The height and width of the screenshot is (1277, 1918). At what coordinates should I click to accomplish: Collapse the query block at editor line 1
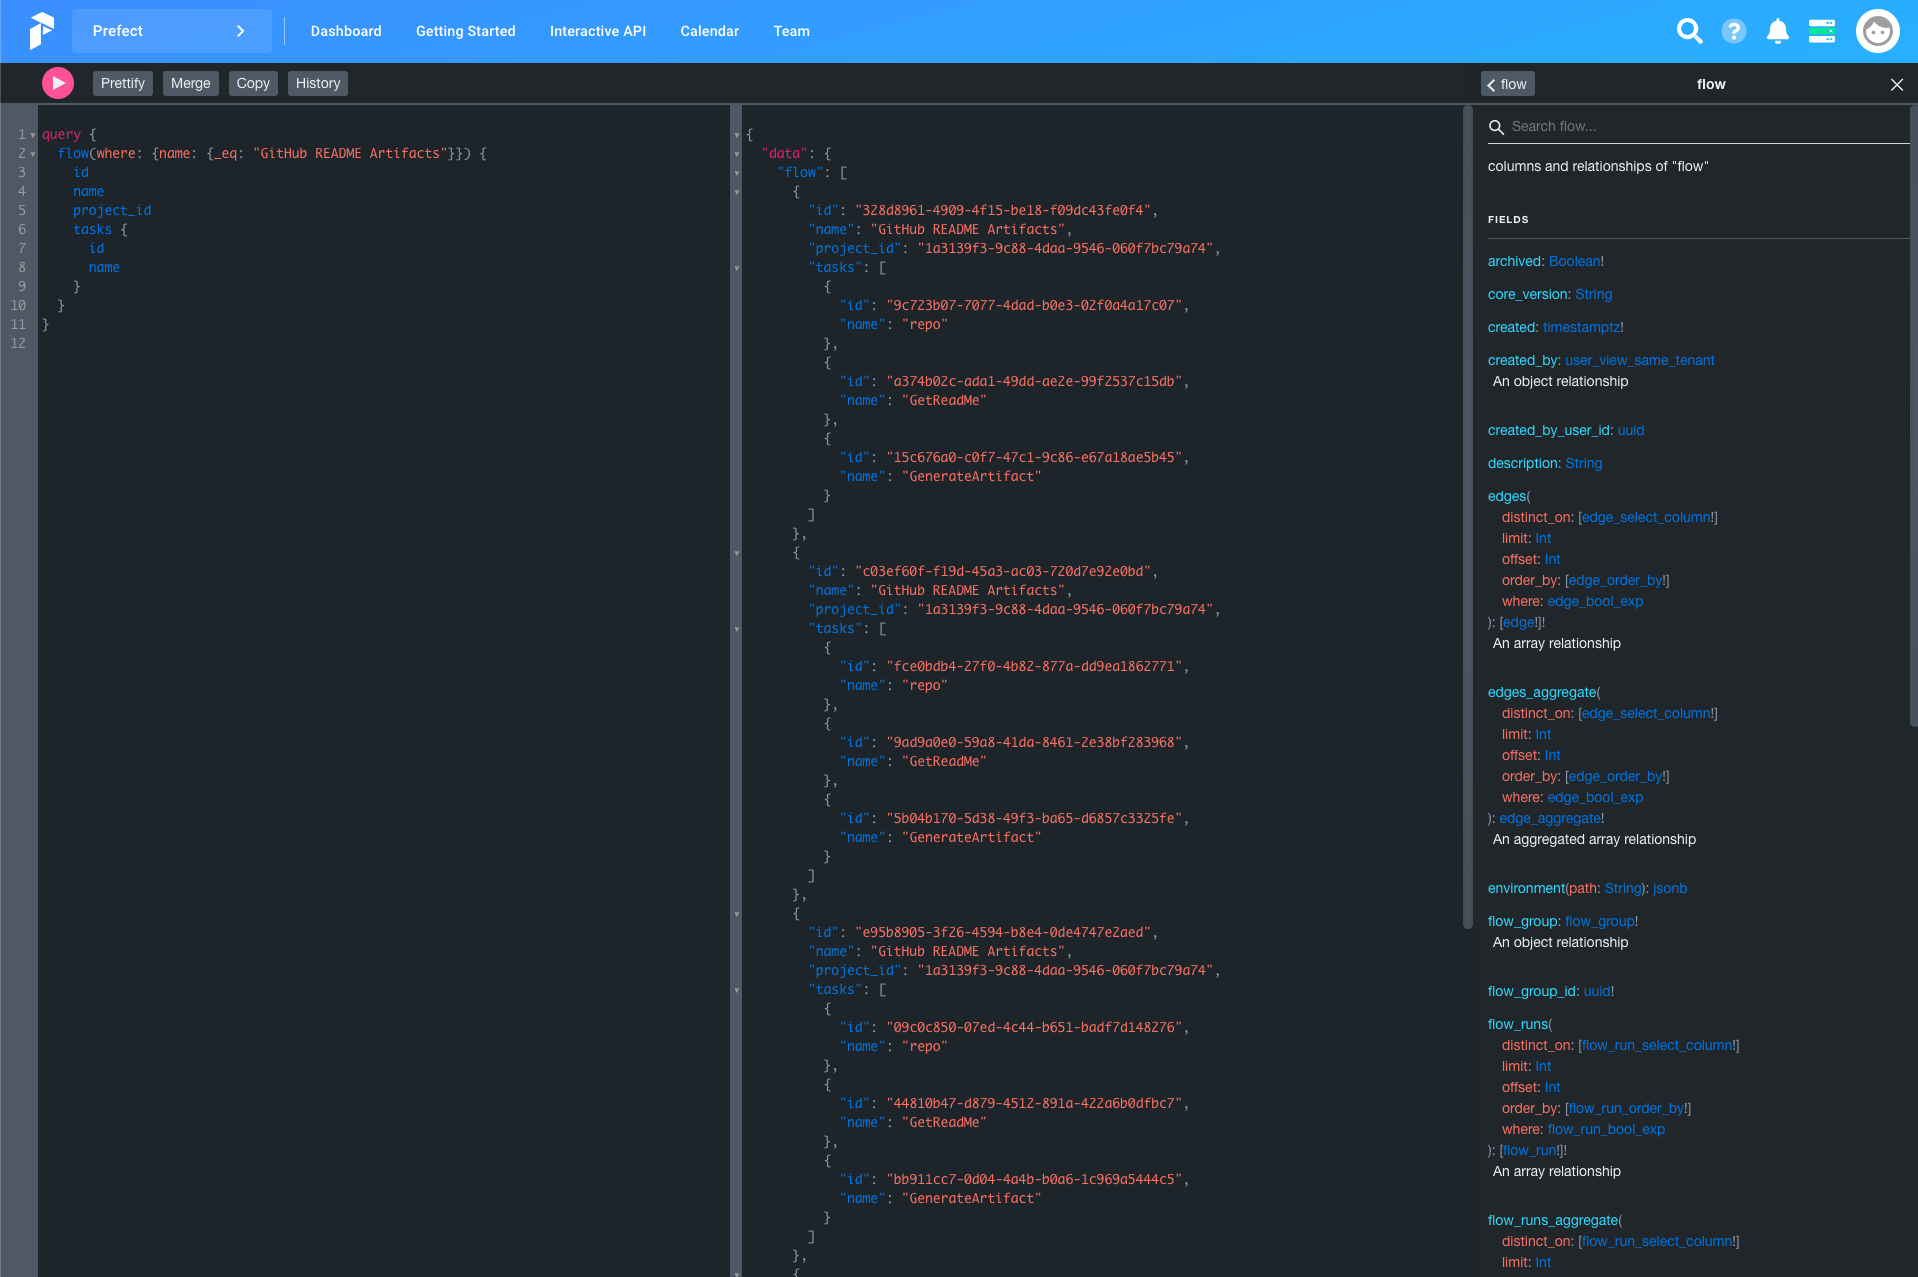[33, 135]
